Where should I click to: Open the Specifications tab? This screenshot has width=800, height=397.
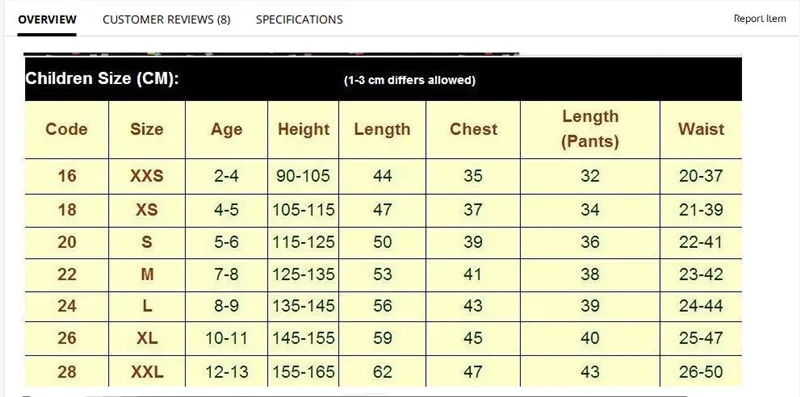pos(299,19)
